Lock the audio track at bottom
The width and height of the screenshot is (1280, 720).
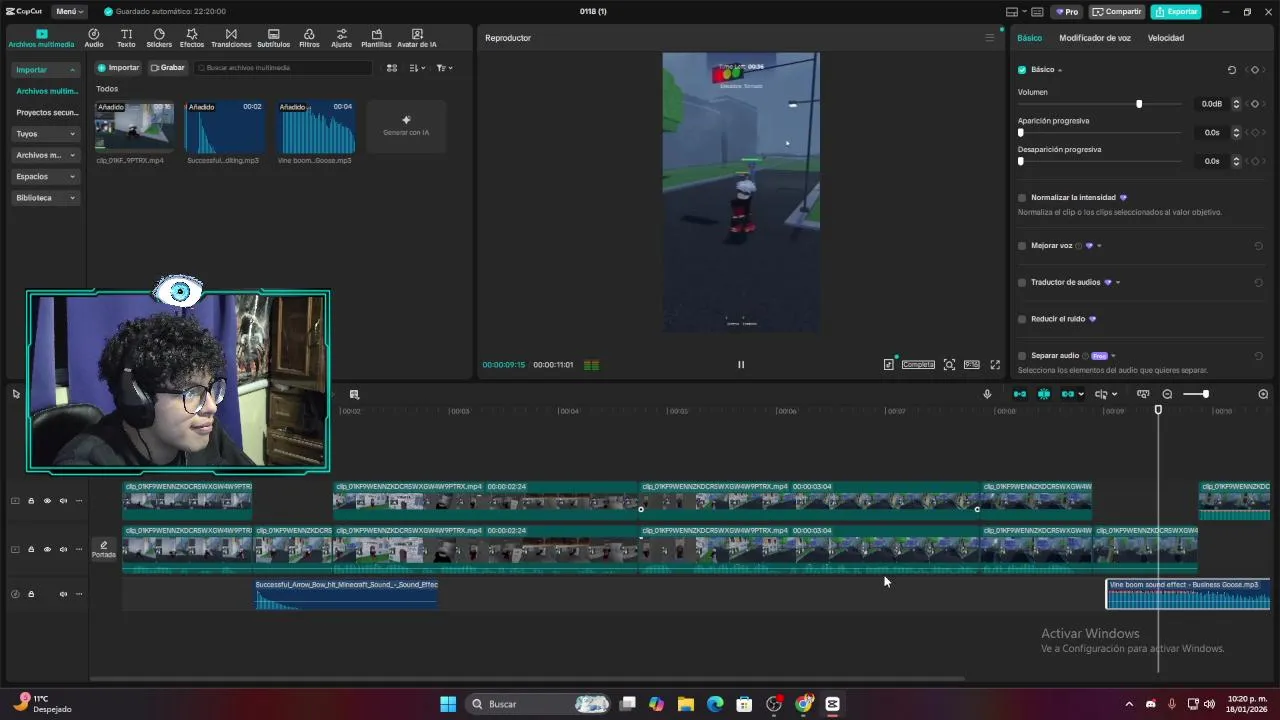pos(31,594)
